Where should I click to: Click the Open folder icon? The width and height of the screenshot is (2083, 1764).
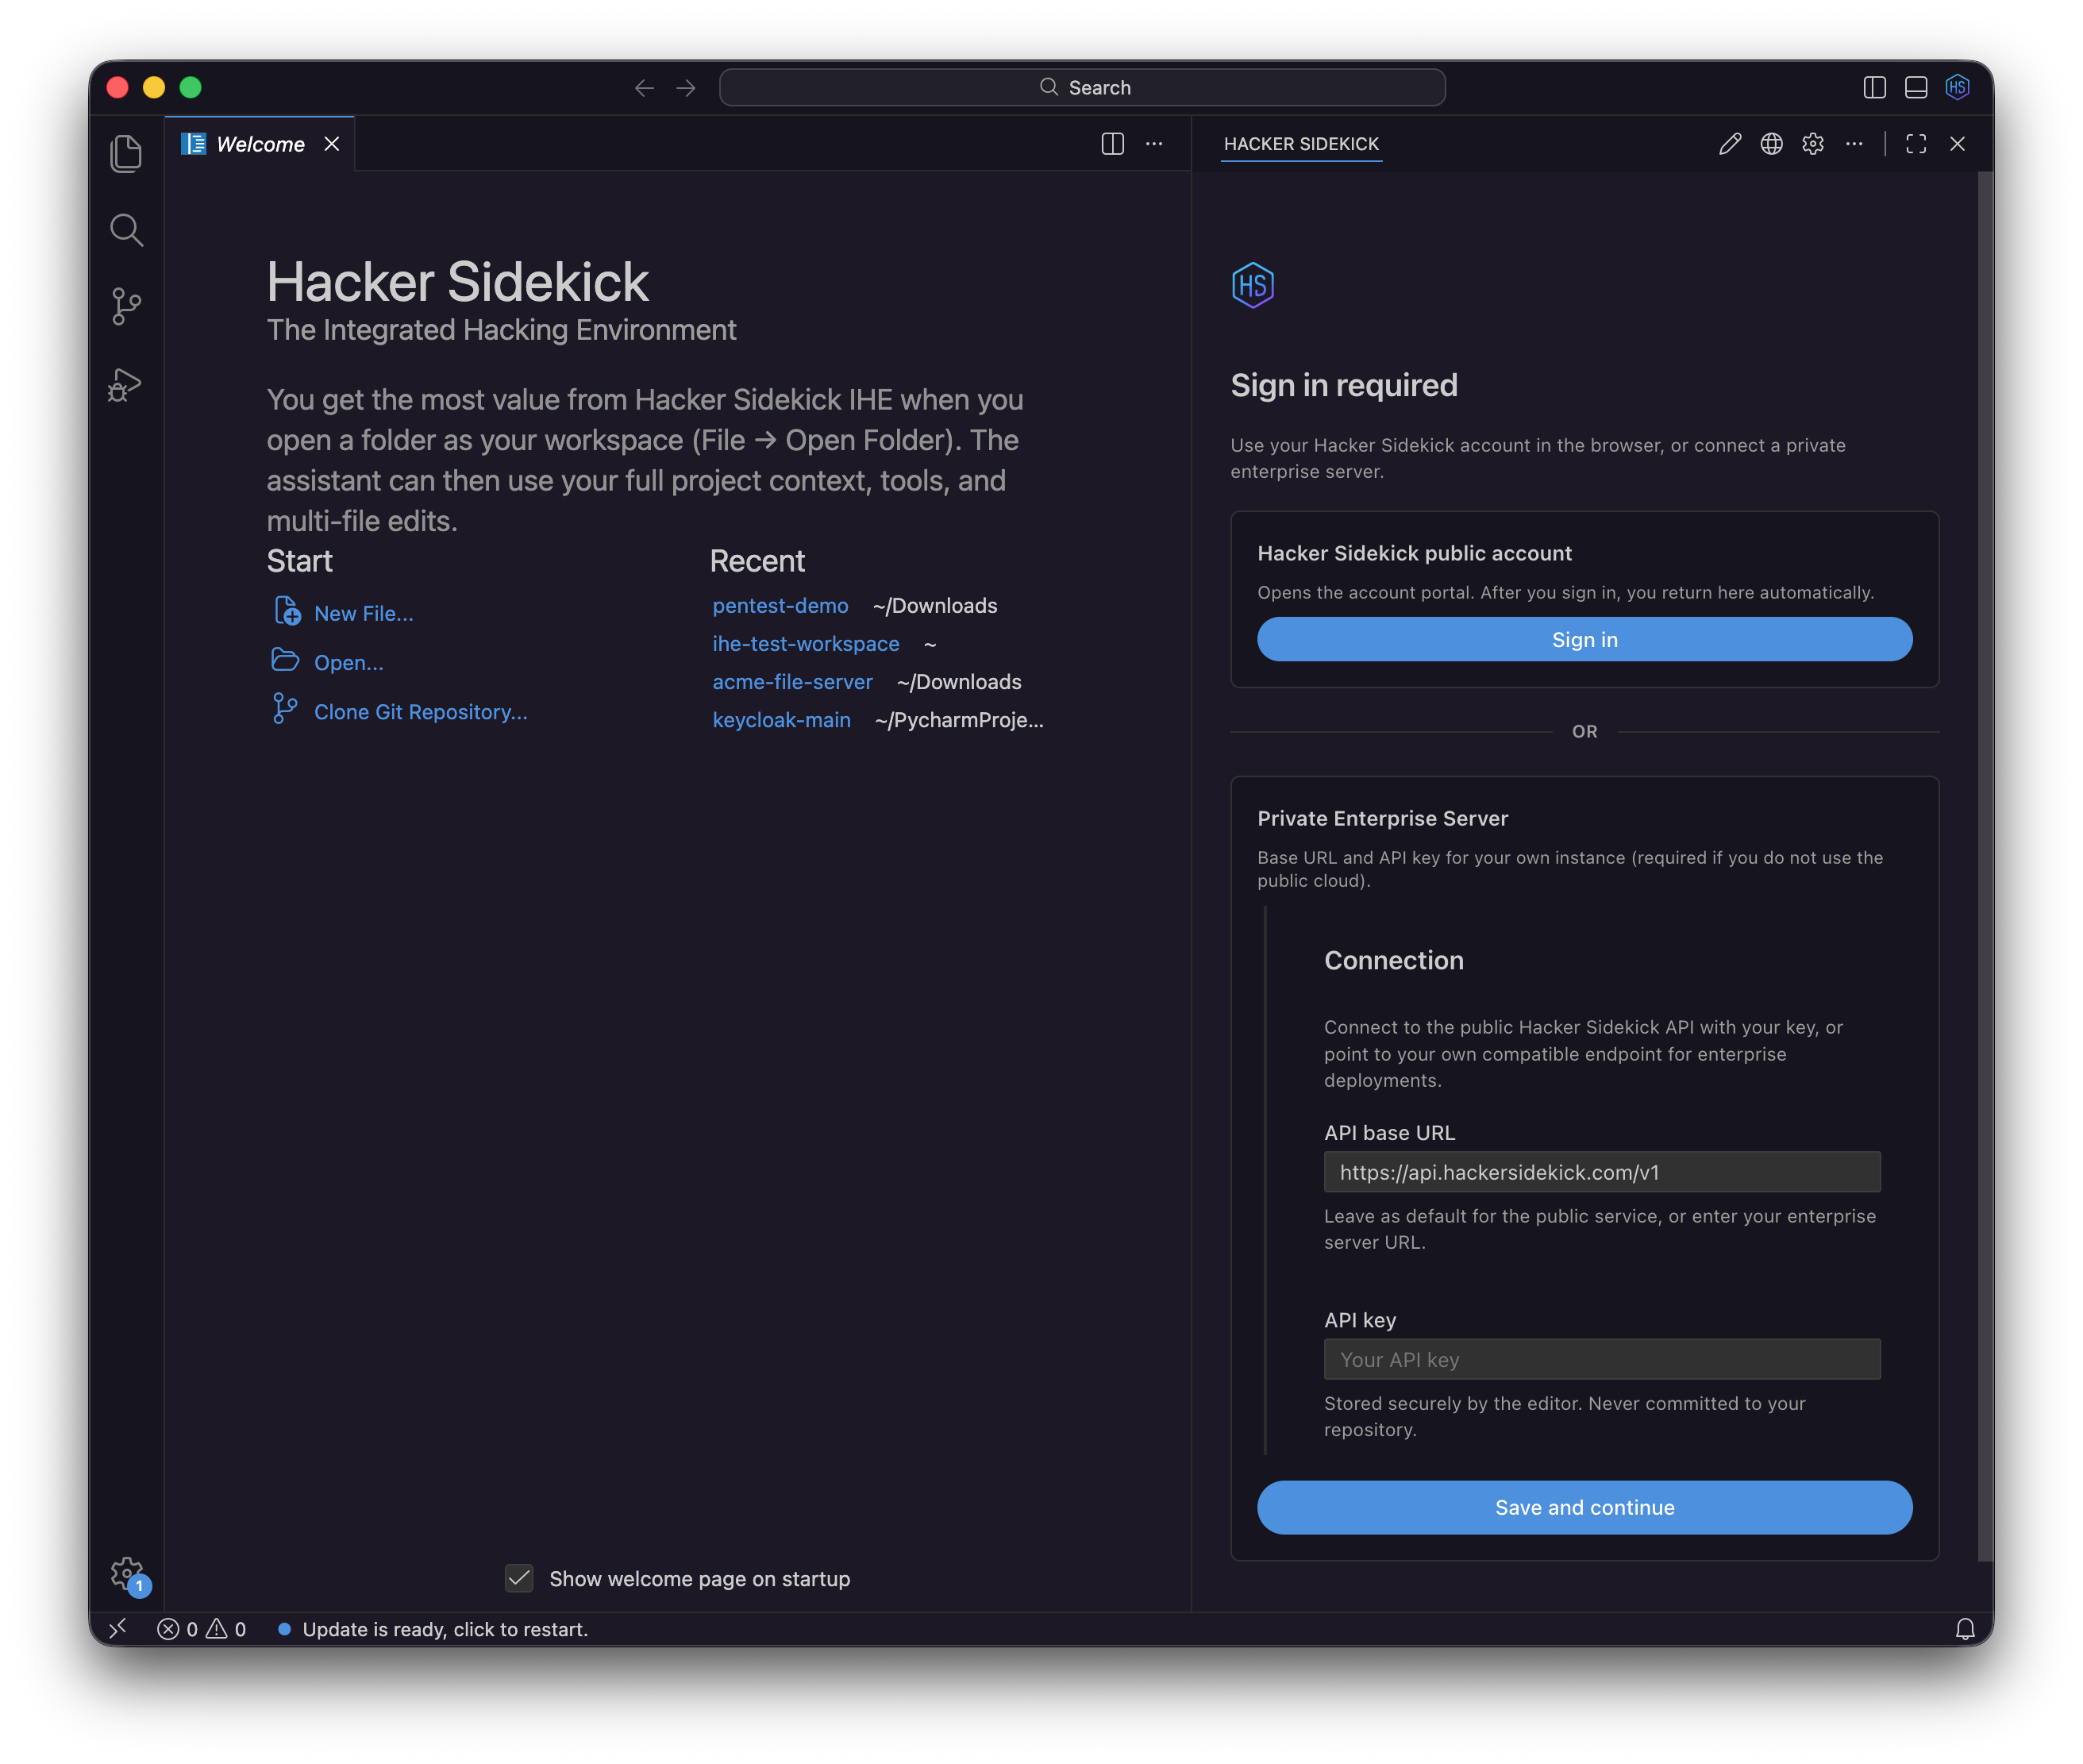coord(285,660)
